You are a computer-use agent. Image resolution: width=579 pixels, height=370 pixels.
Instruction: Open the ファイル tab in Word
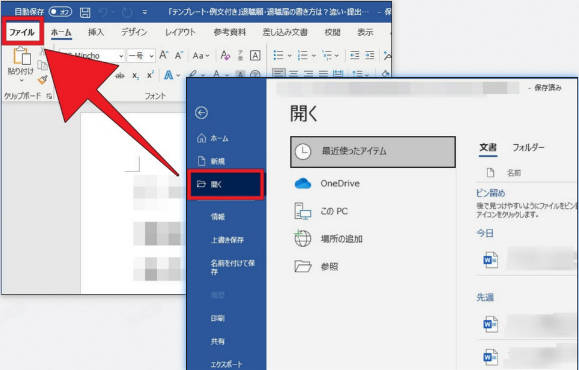click(x=22, y=32)
